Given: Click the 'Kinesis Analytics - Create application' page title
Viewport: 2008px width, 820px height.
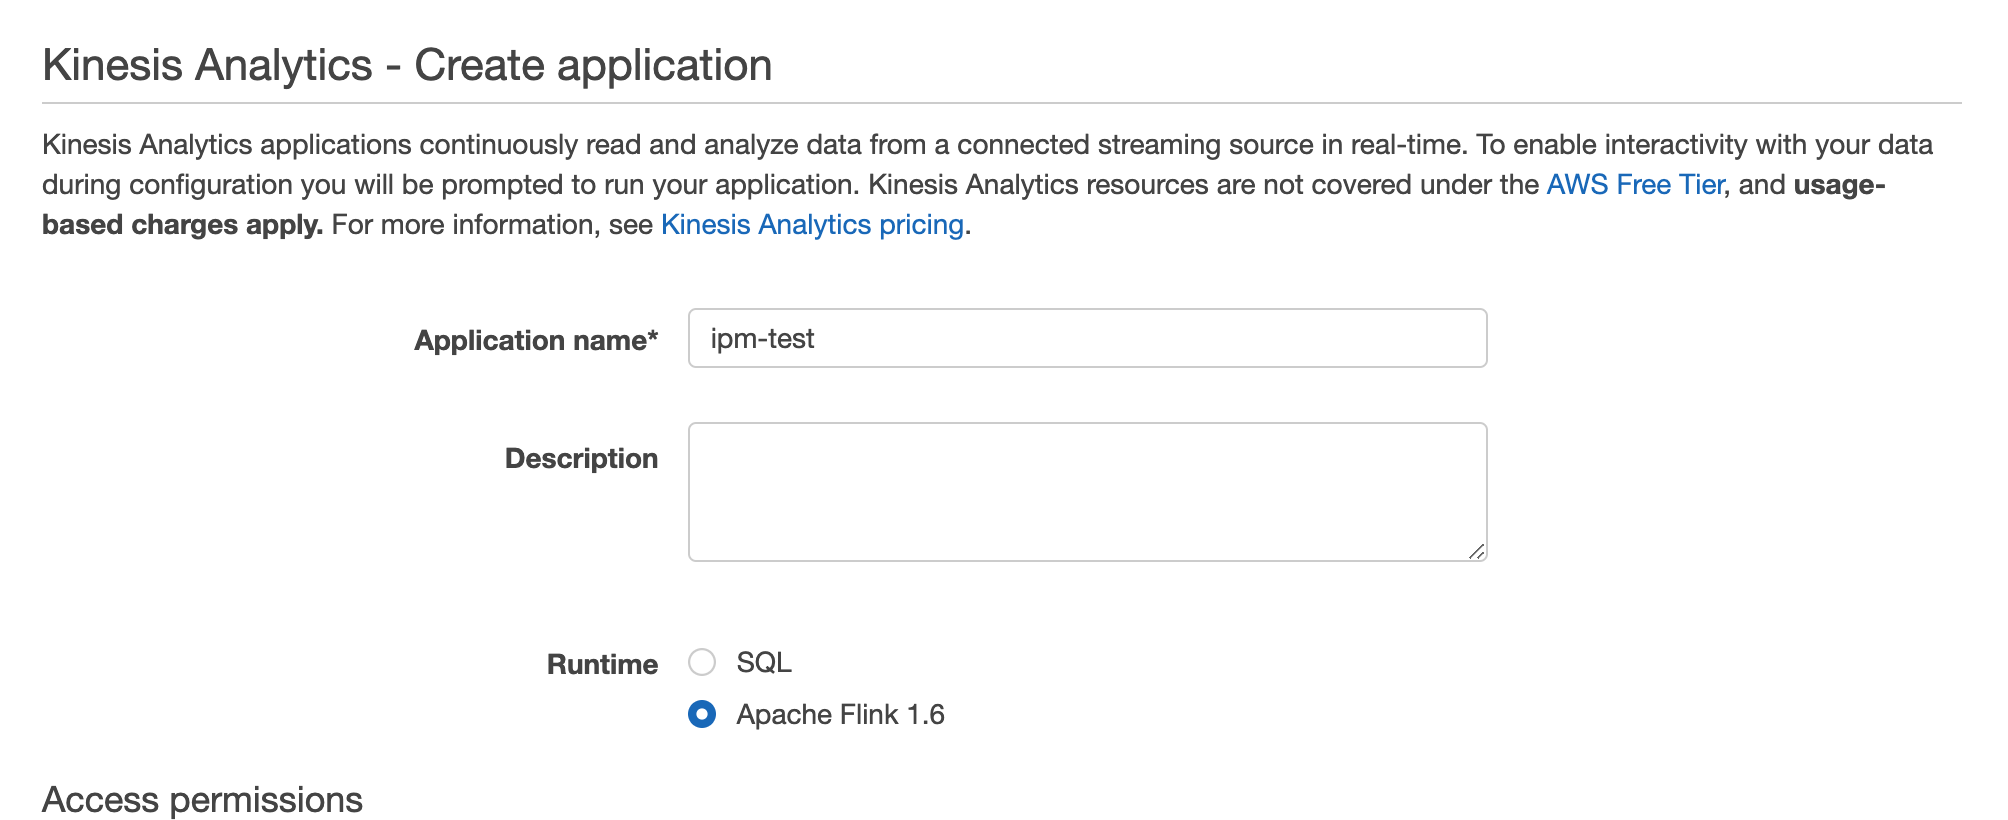Looking at the screenshot, I should (x=407, y=66).
